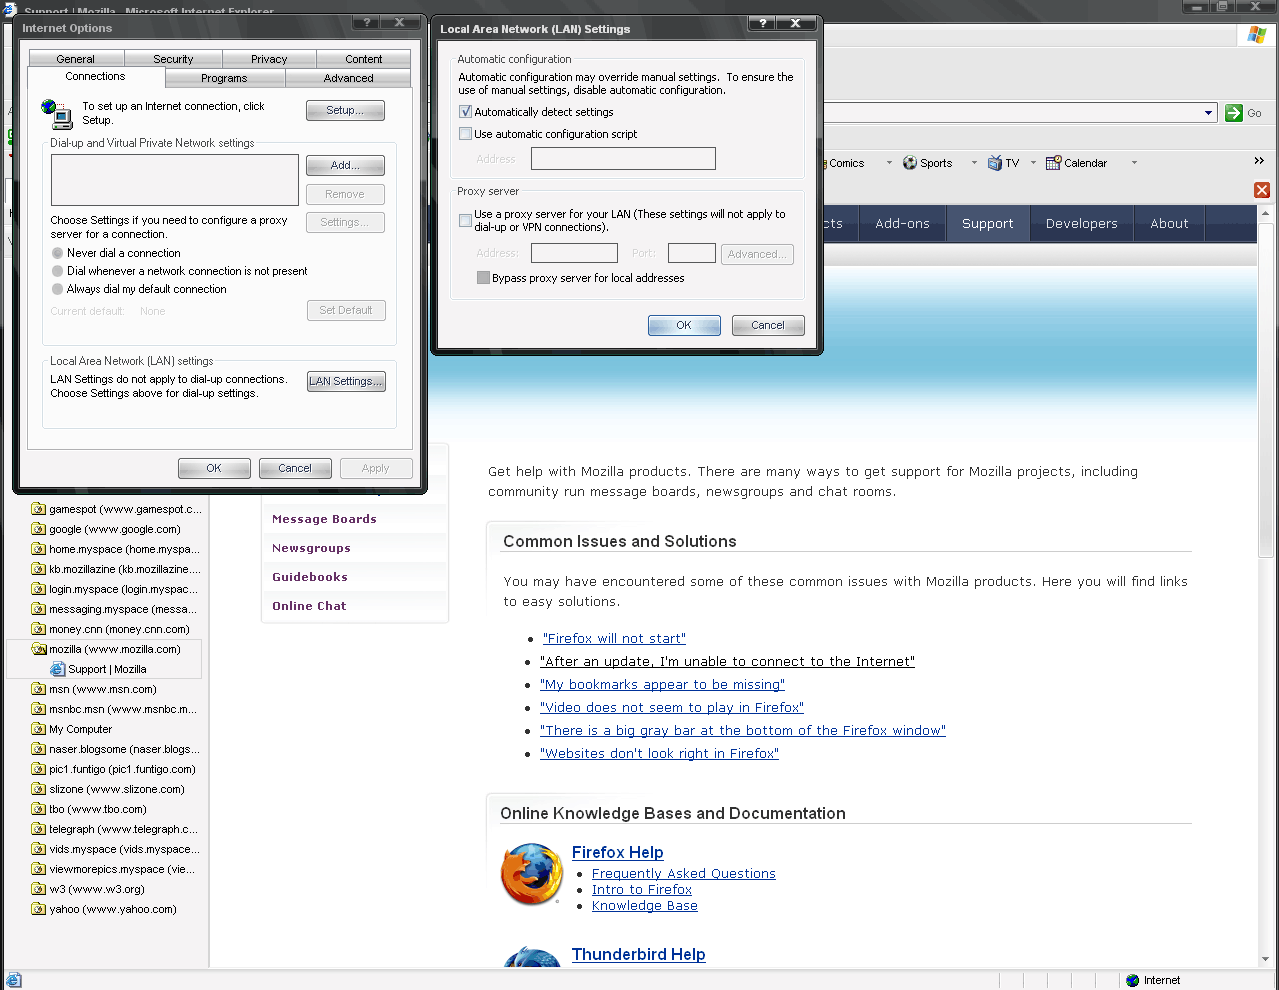
Task: Open the Advanced tab in Internet Options
Action: coord(348,78)
